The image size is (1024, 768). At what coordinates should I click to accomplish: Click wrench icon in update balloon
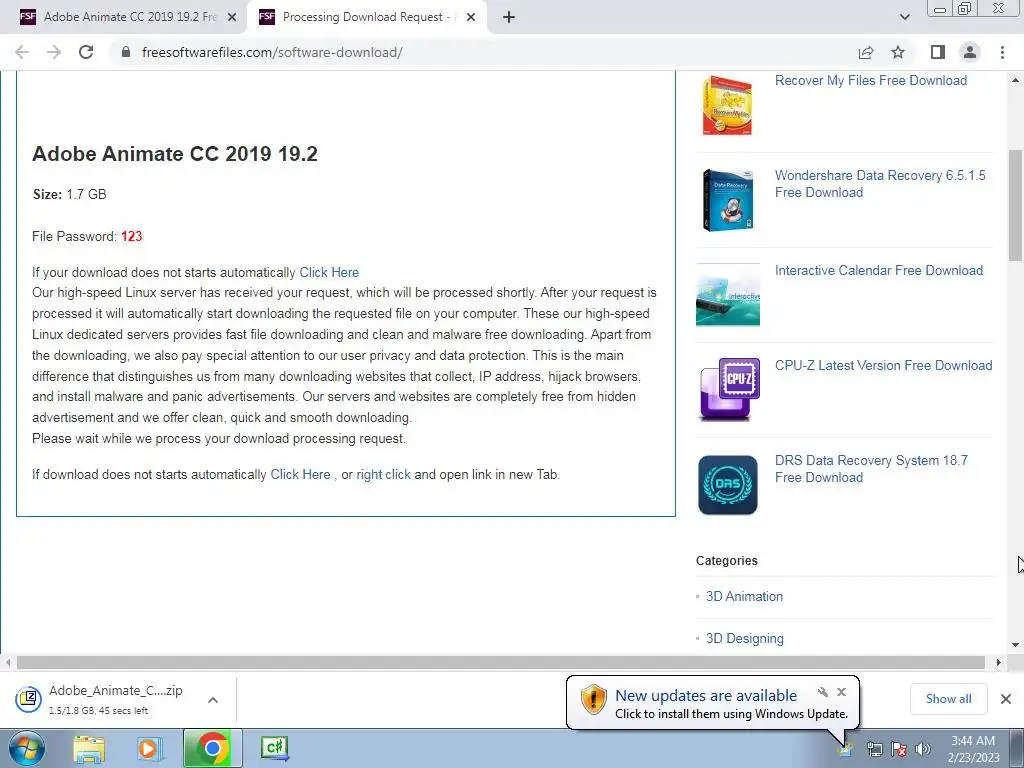(823, 692)
